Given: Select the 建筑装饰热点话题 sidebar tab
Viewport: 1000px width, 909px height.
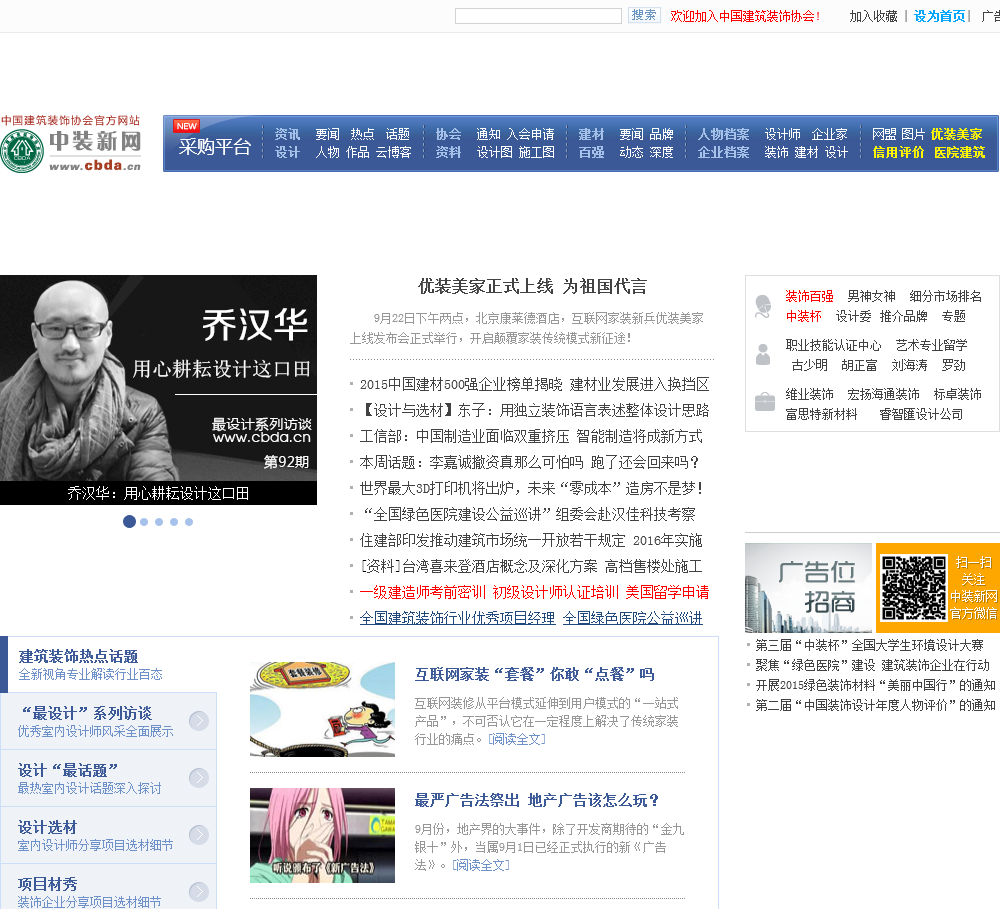Looking at the screenshot, I should click(x=108, y=664).
